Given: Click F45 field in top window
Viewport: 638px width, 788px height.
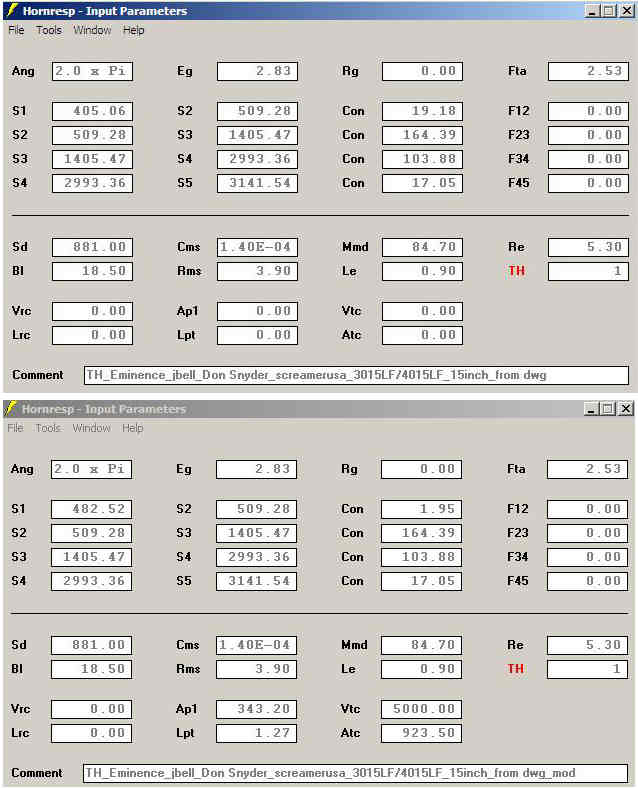Looking at the screenshot, I should (588, 183).
